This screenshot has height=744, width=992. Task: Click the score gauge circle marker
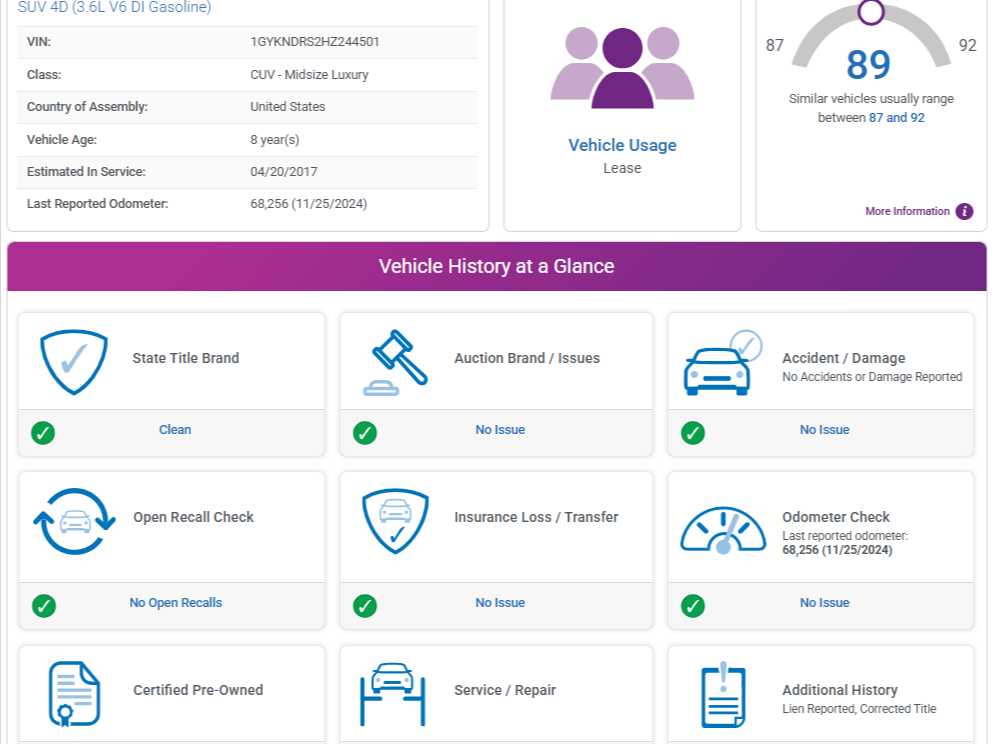871,11
